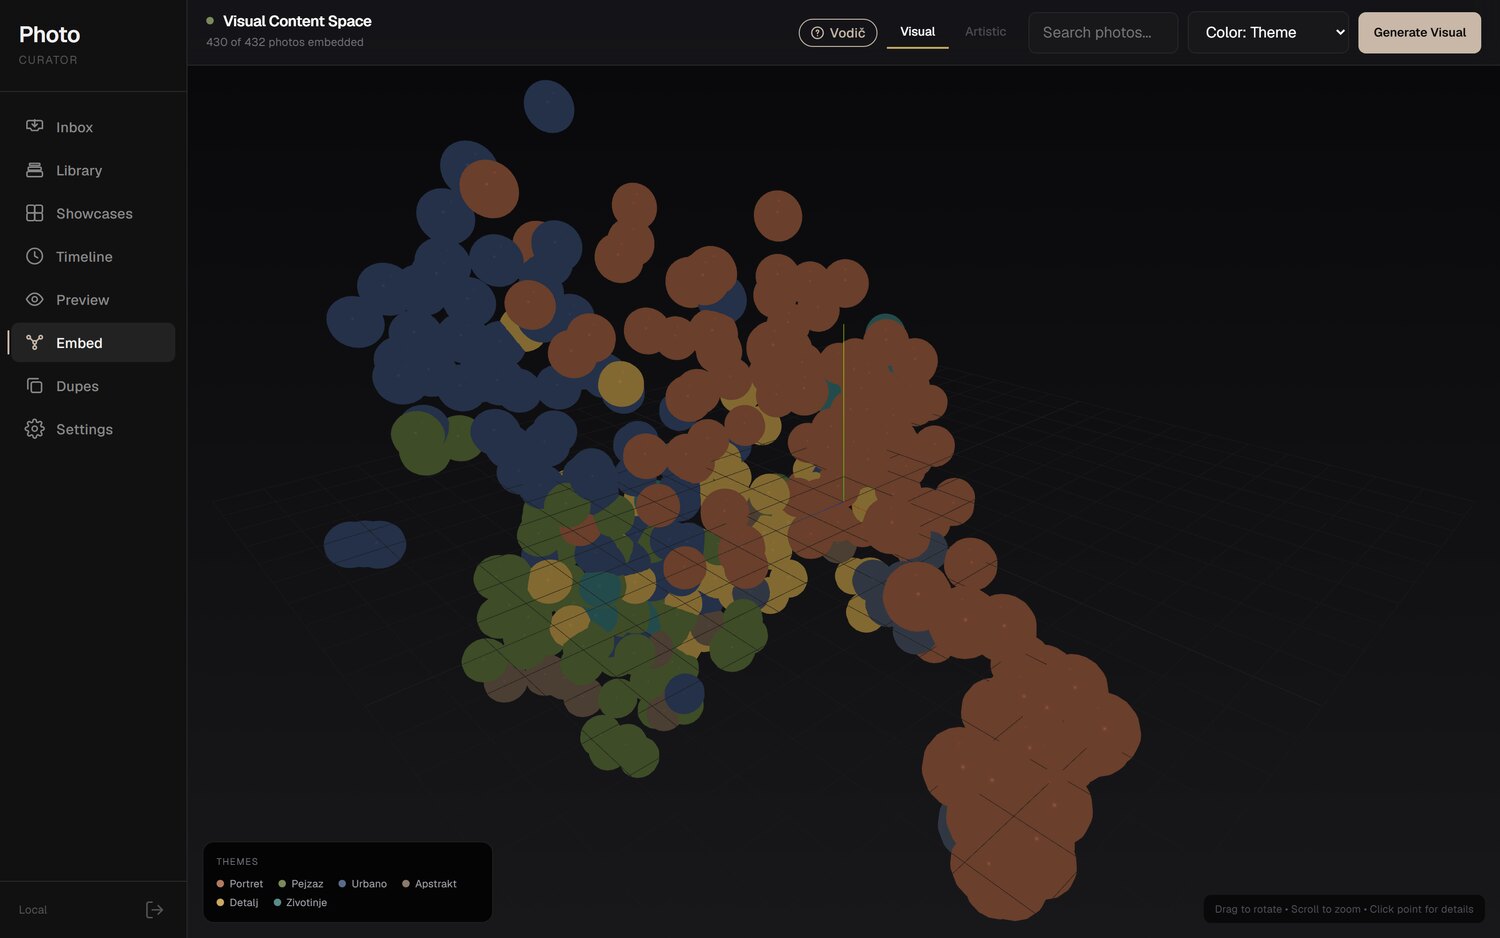
Task: Open the Settings page
Action: pyautogui.click(x=93, y=428)
